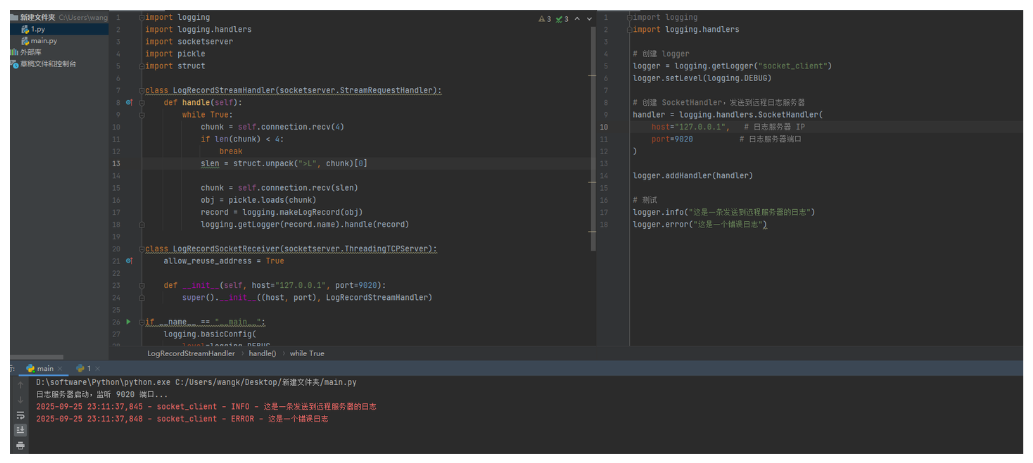Click the handle() breadcrumb item
The height and width of the screenshot is (463, 1033).
(x=263, y=353)
